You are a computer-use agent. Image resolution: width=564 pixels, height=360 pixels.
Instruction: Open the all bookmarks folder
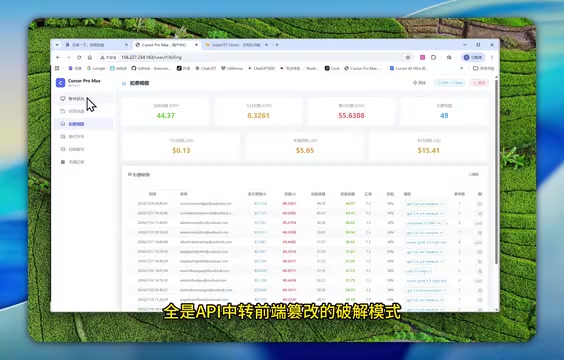click(483, 68)
